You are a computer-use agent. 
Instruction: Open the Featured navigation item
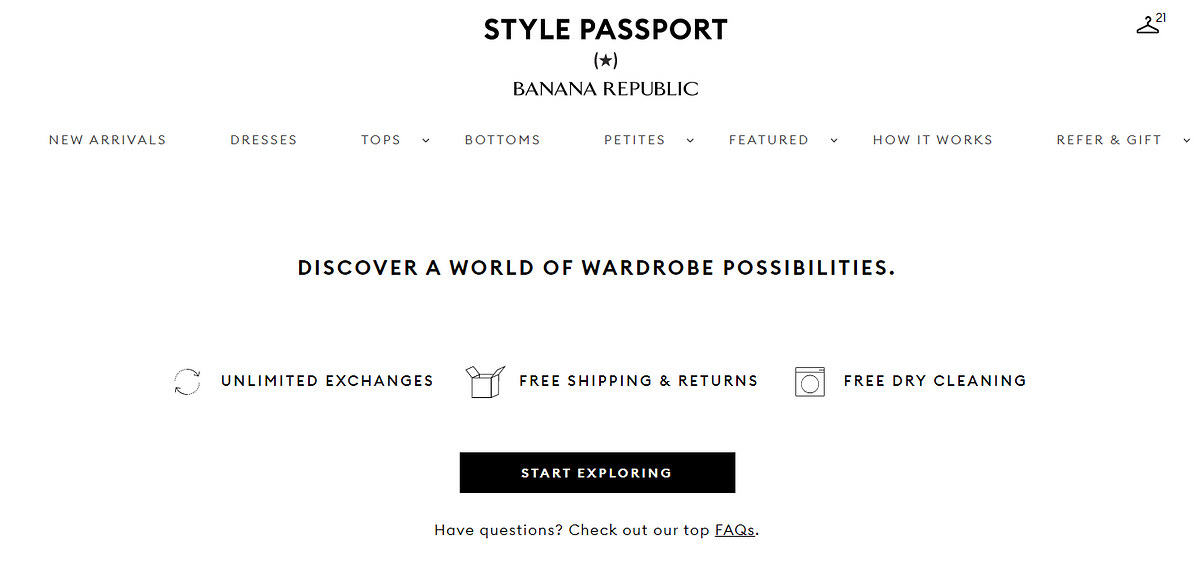pos(769,140)
